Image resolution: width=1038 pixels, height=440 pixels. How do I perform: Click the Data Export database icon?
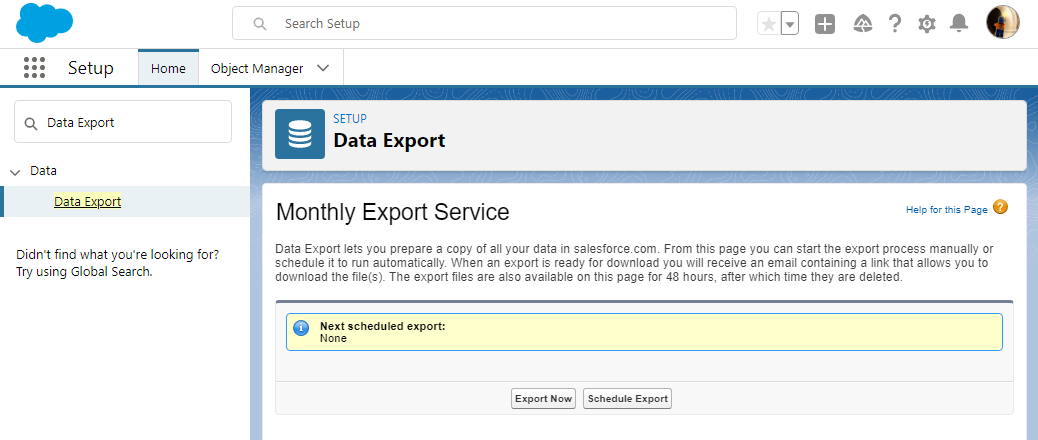coord(300,134)
